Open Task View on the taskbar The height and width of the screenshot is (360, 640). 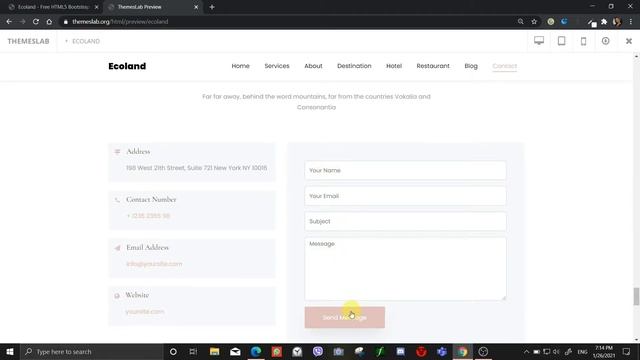(193, 351)
